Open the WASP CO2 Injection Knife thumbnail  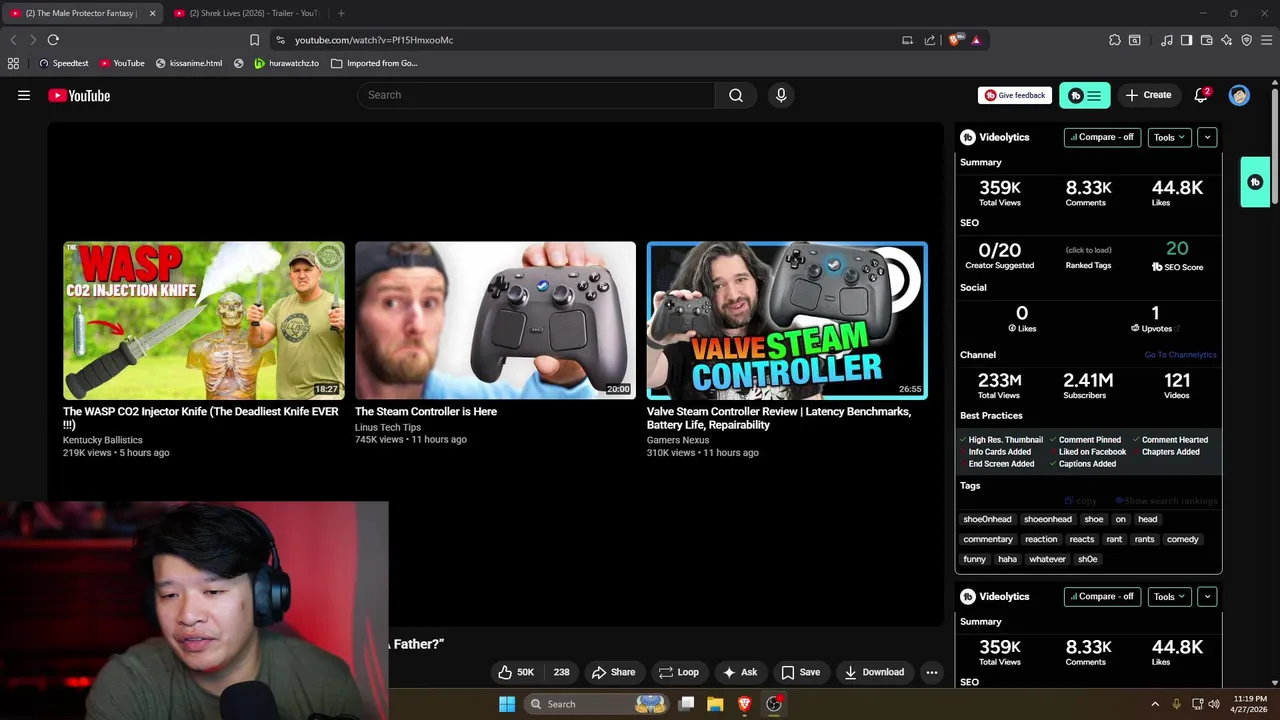pyautogui.click(x=204, y=320)
